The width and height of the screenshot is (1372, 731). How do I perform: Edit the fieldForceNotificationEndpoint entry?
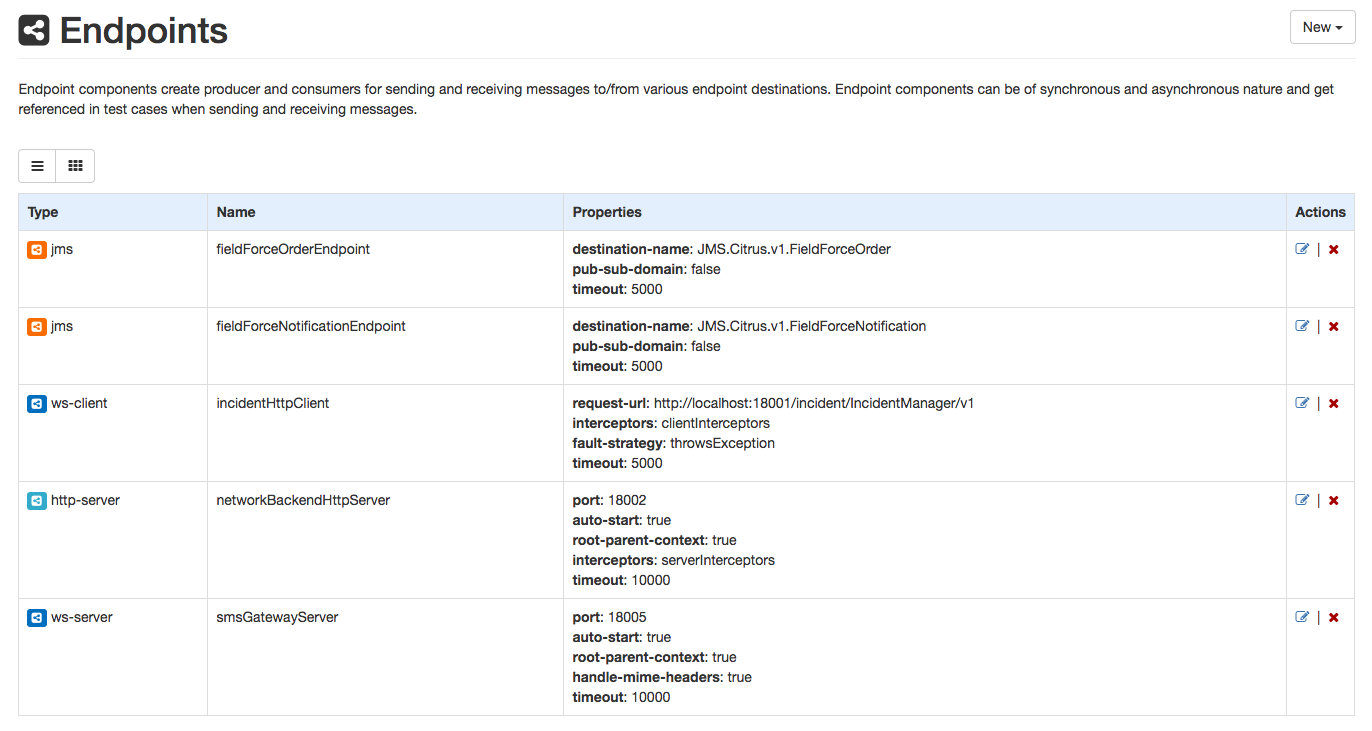[1302, 326]
